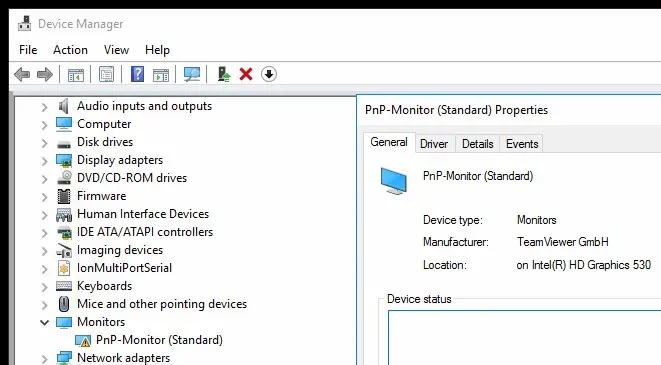The height and width of the screenshot is (365, 661).
Task: Click the Firmware chip icon
Action: click(x=64, y=196)
